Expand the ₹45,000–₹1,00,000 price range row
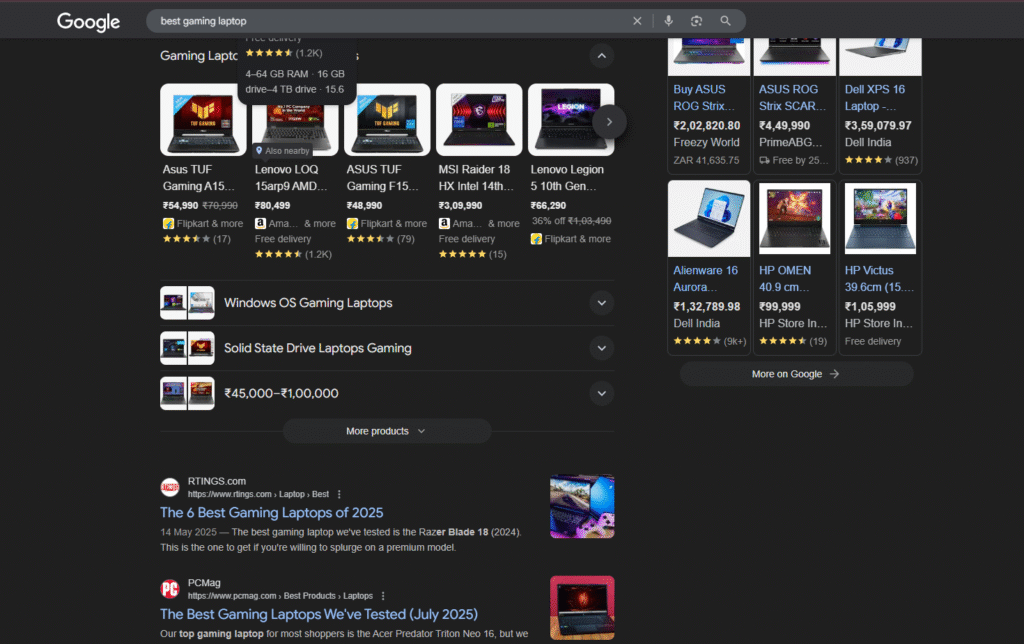Image resolution: width=1024 pixels, height=644 pixels. [x=387, y=393]
